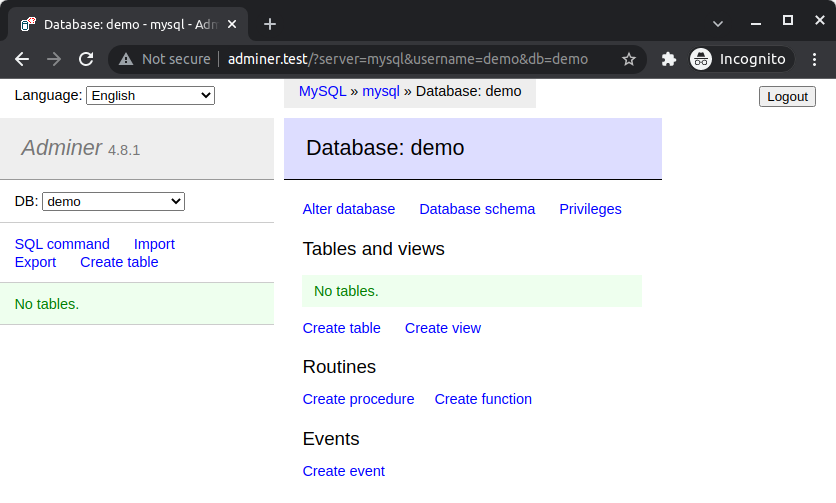Screen dimensions: 836x503
Task: Click the 'Events' heading
Action: coord(331,439)
